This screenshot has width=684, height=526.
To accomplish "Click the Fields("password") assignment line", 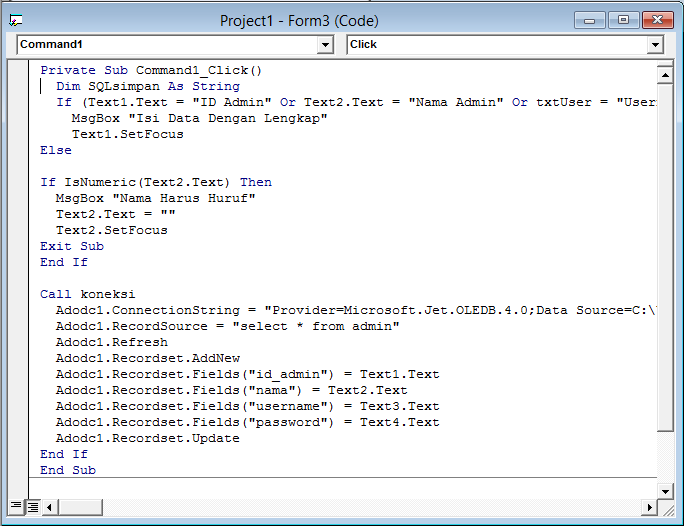I will [248, 422].
